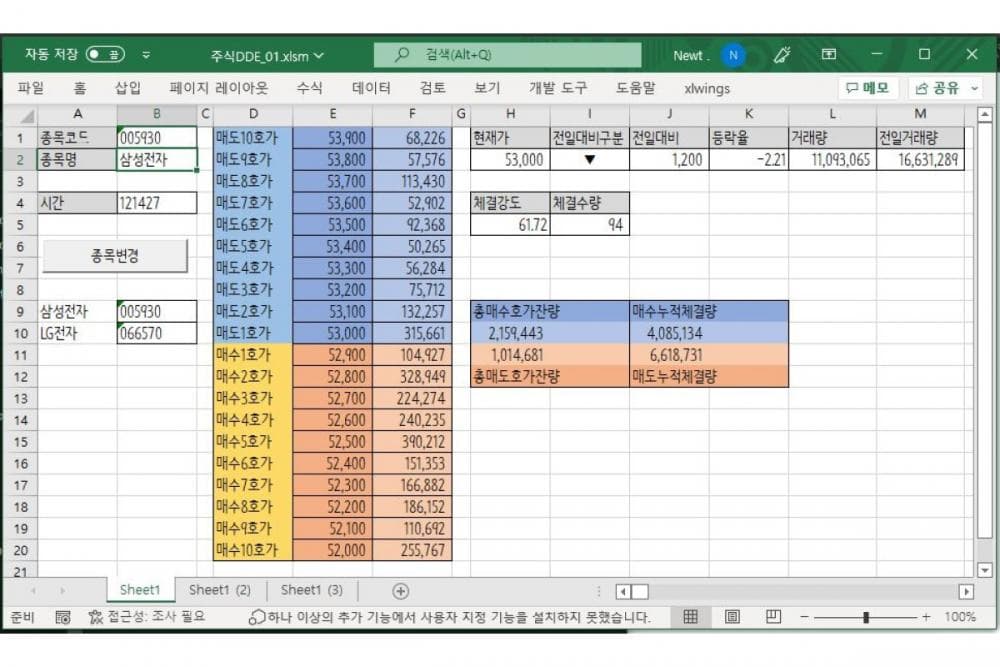Toggle the AutoSave switch
Viewport: 1000px width, 667px height.
pyautogui.click(x=105, y=55)
